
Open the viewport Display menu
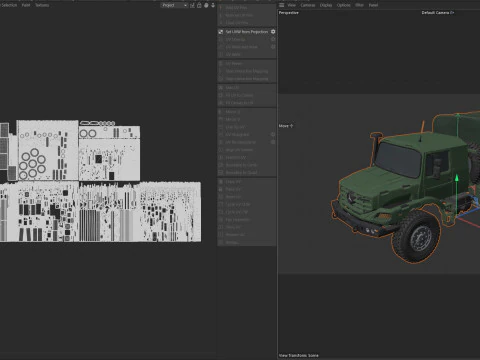(x=326, y=5)
